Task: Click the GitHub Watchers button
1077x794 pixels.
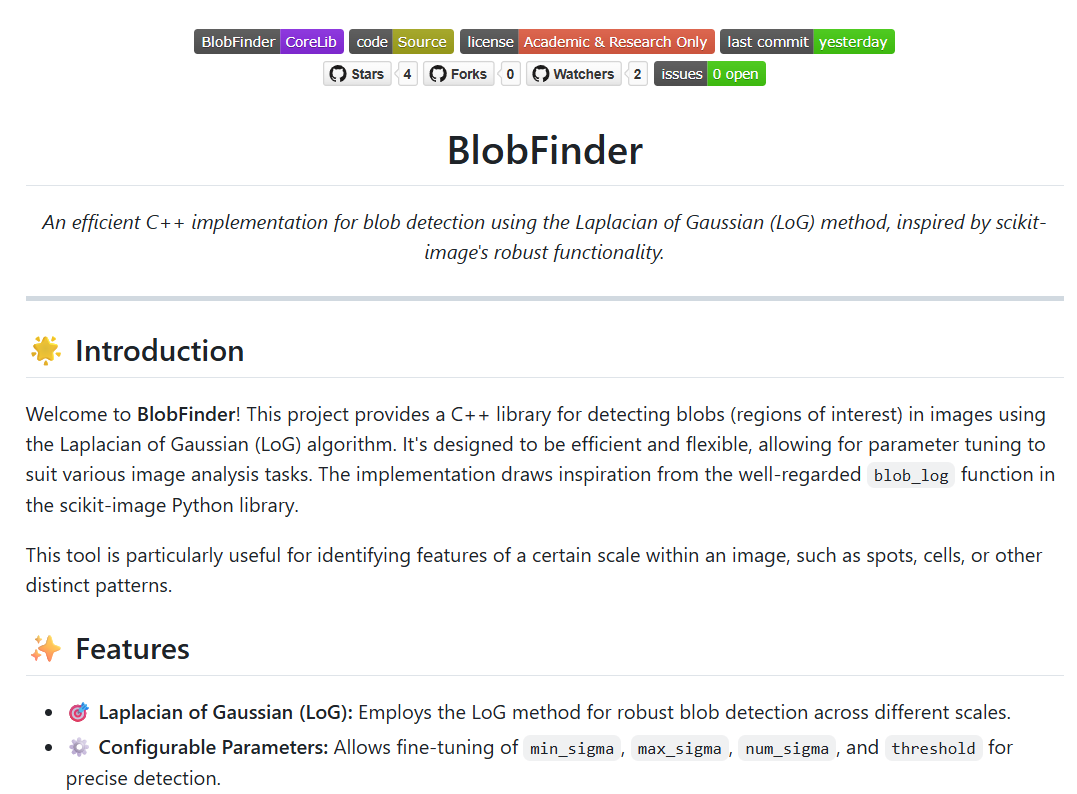Action: (574, 74)
